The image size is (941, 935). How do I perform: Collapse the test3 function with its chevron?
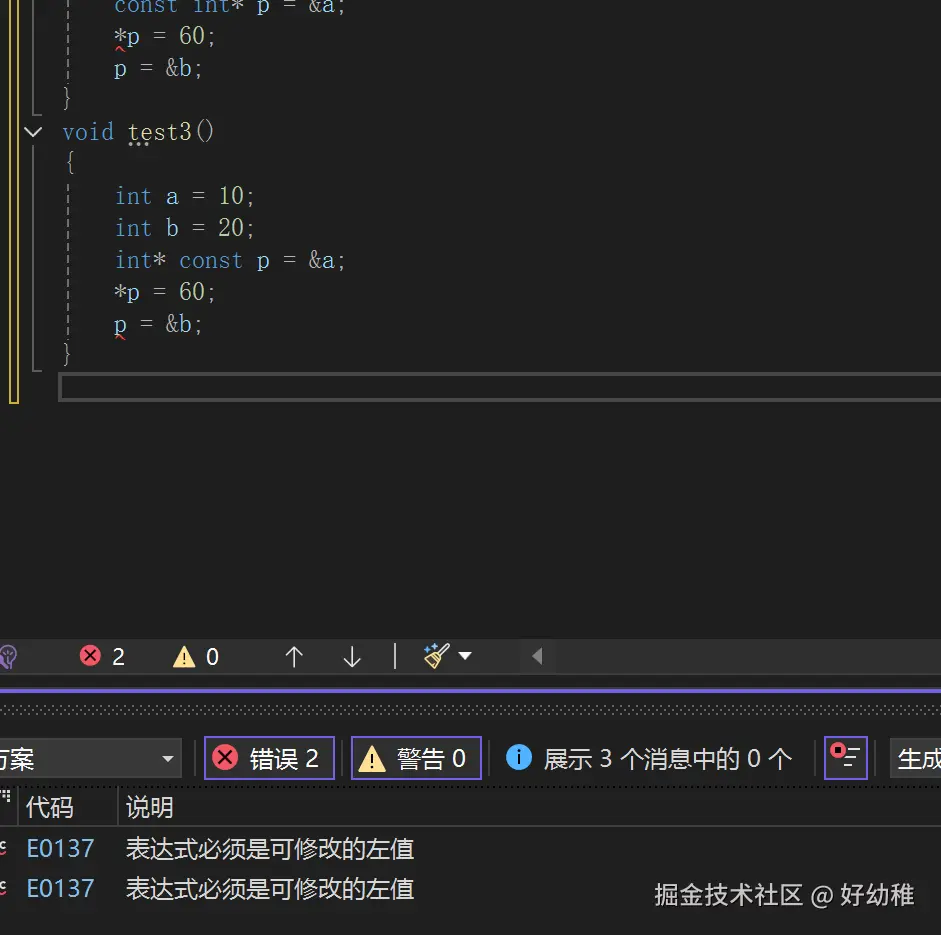(x=33, y=131)
